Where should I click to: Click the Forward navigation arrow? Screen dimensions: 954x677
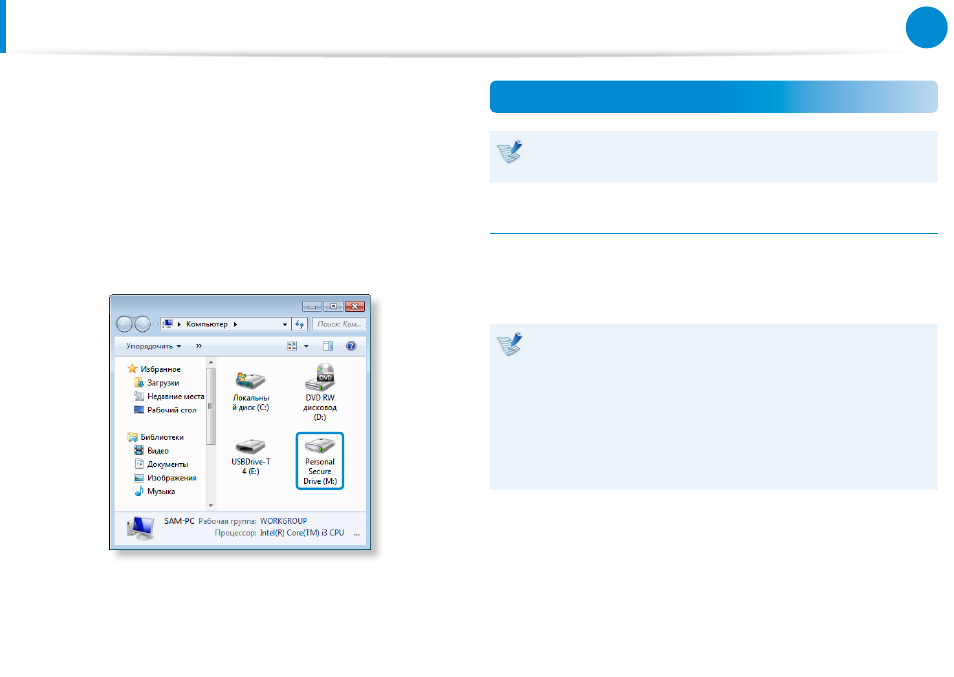tap(142, 324)
